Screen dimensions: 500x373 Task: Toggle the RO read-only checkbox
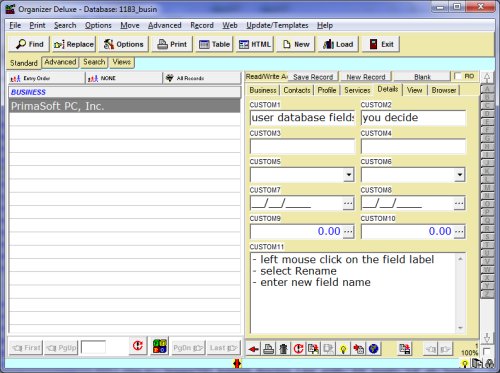458,76
